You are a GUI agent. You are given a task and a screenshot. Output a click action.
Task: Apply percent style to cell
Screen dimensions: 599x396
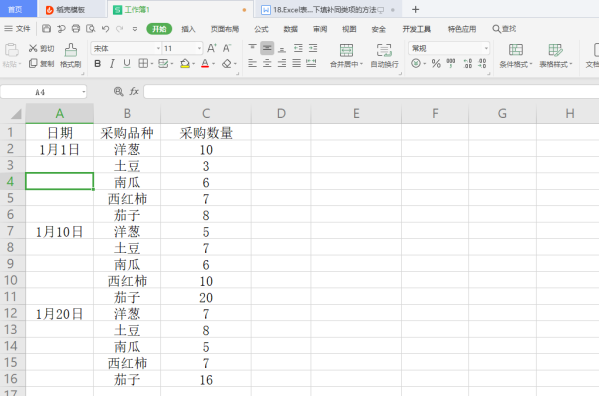[x=436, y=63]
